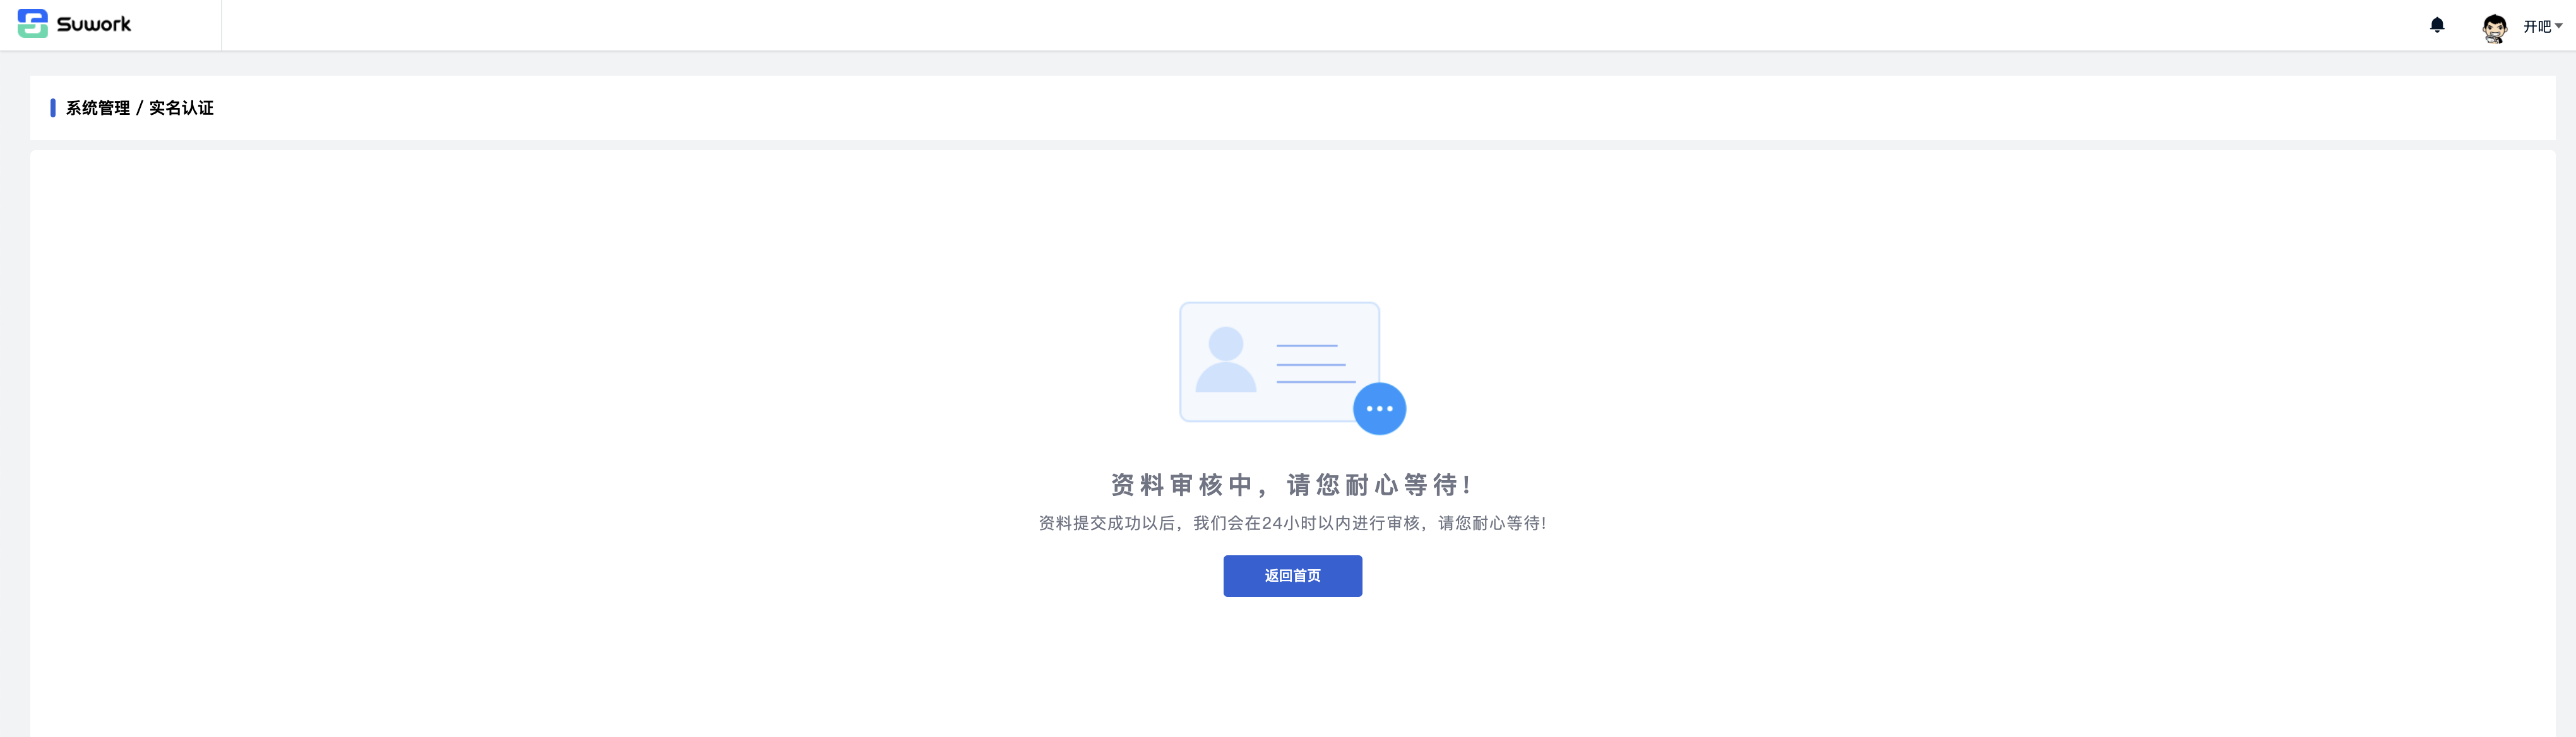Click the cartoon user avatar
The image size is (2576, 737).
tap(2494, 27)
